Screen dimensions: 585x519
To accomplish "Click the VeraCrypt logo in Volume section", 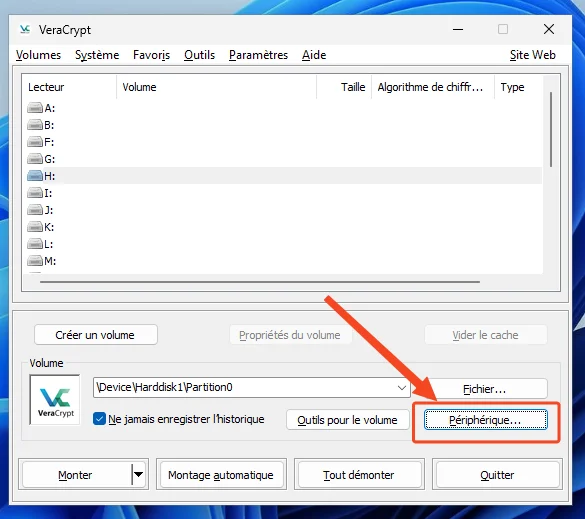I will pos(55,400).
